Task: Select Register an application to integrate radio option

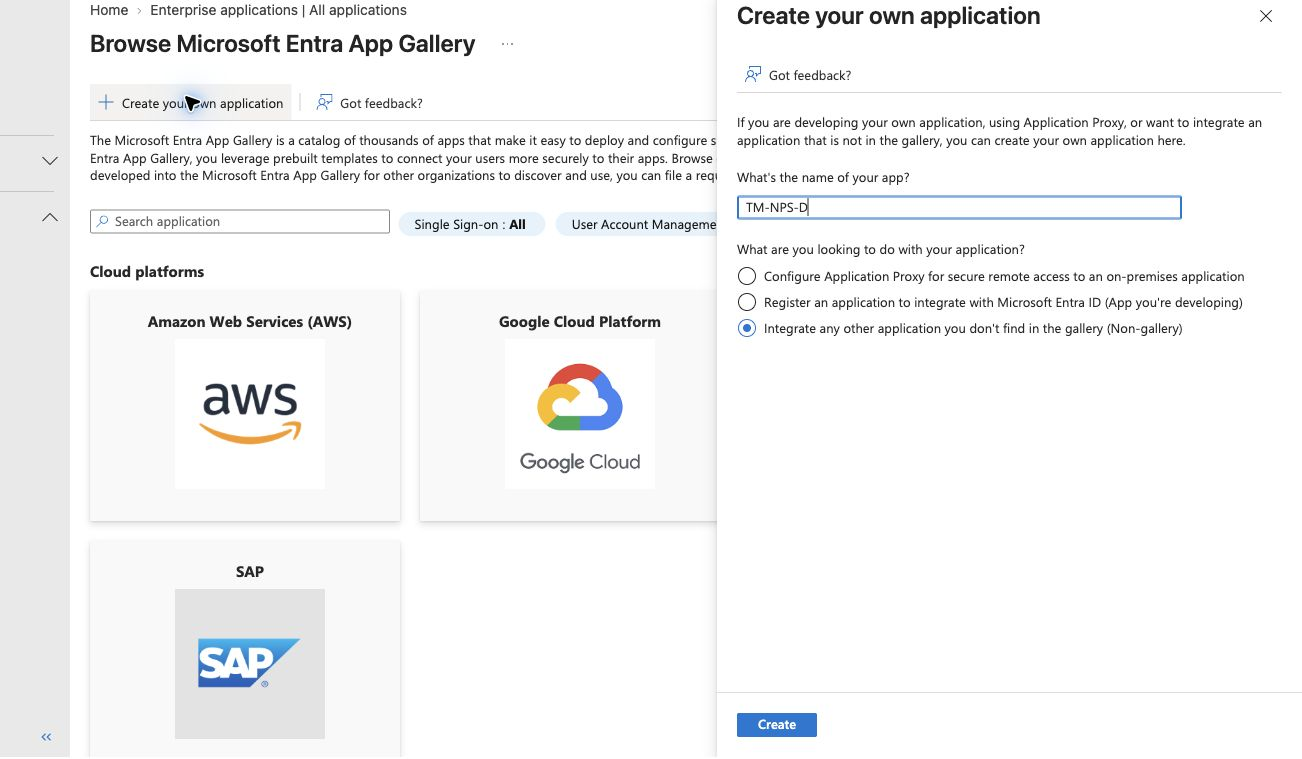Action: pyautogui.click(x=746, y=302)
